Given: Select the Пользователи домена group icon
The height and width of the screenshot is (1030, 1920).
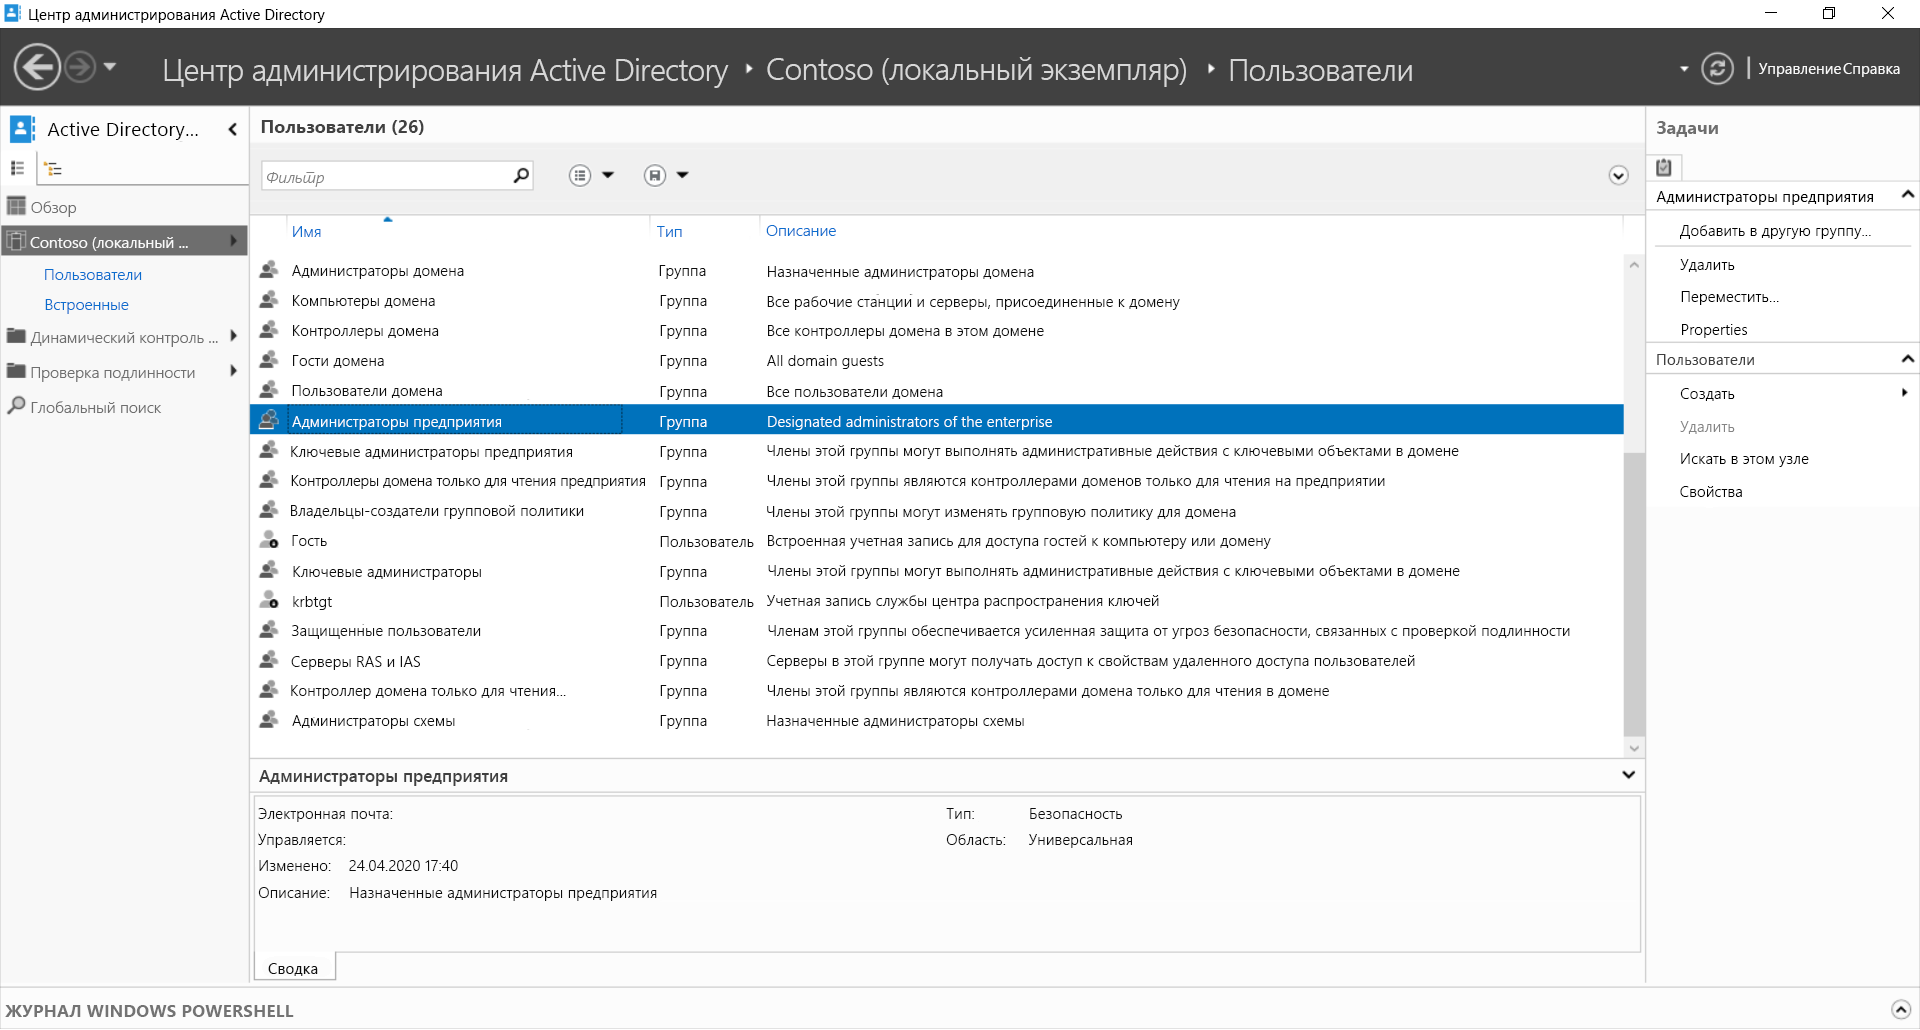Looking at the screenshot, I should tap(269, 390).
